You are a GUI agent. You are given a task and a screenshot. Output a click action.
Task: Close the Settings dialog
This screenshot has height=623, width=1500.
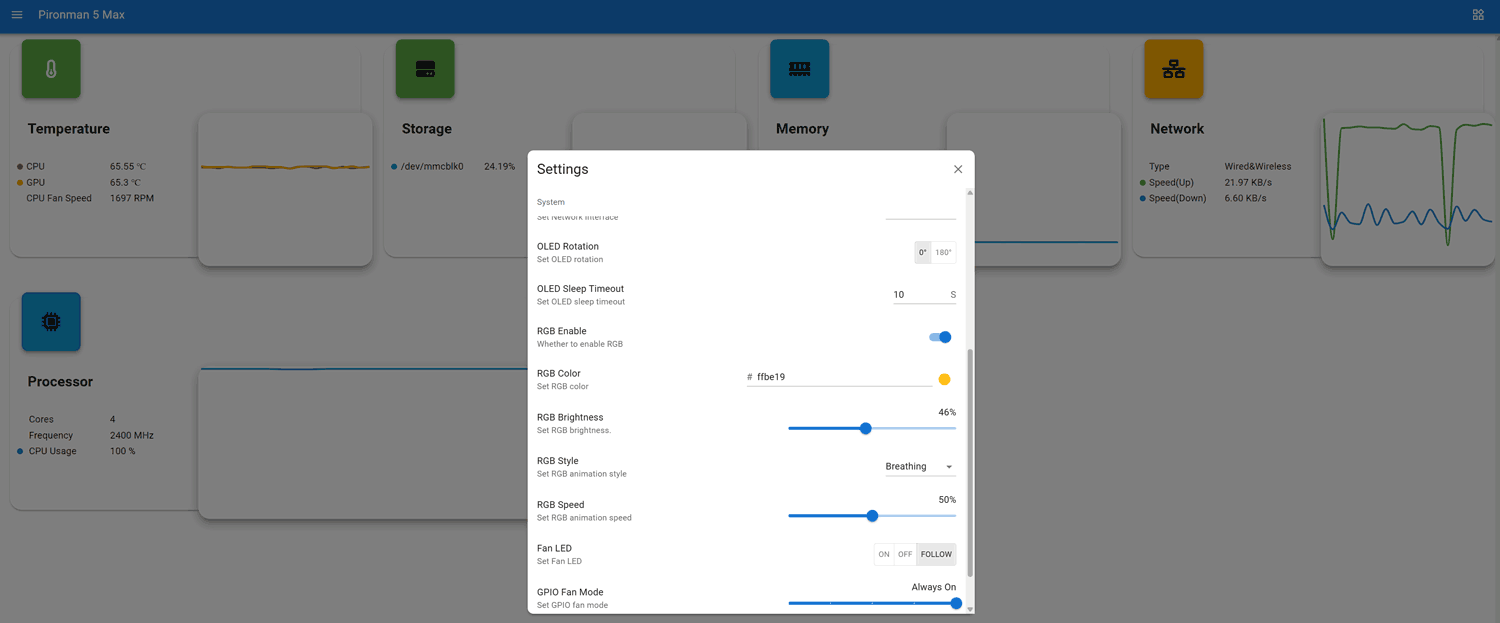958,169
